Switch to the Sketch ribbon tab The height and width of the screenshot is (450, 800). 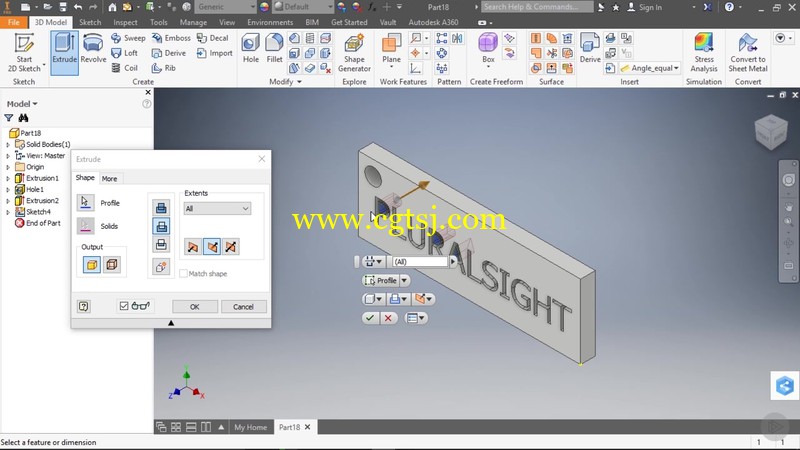(90, 22)
